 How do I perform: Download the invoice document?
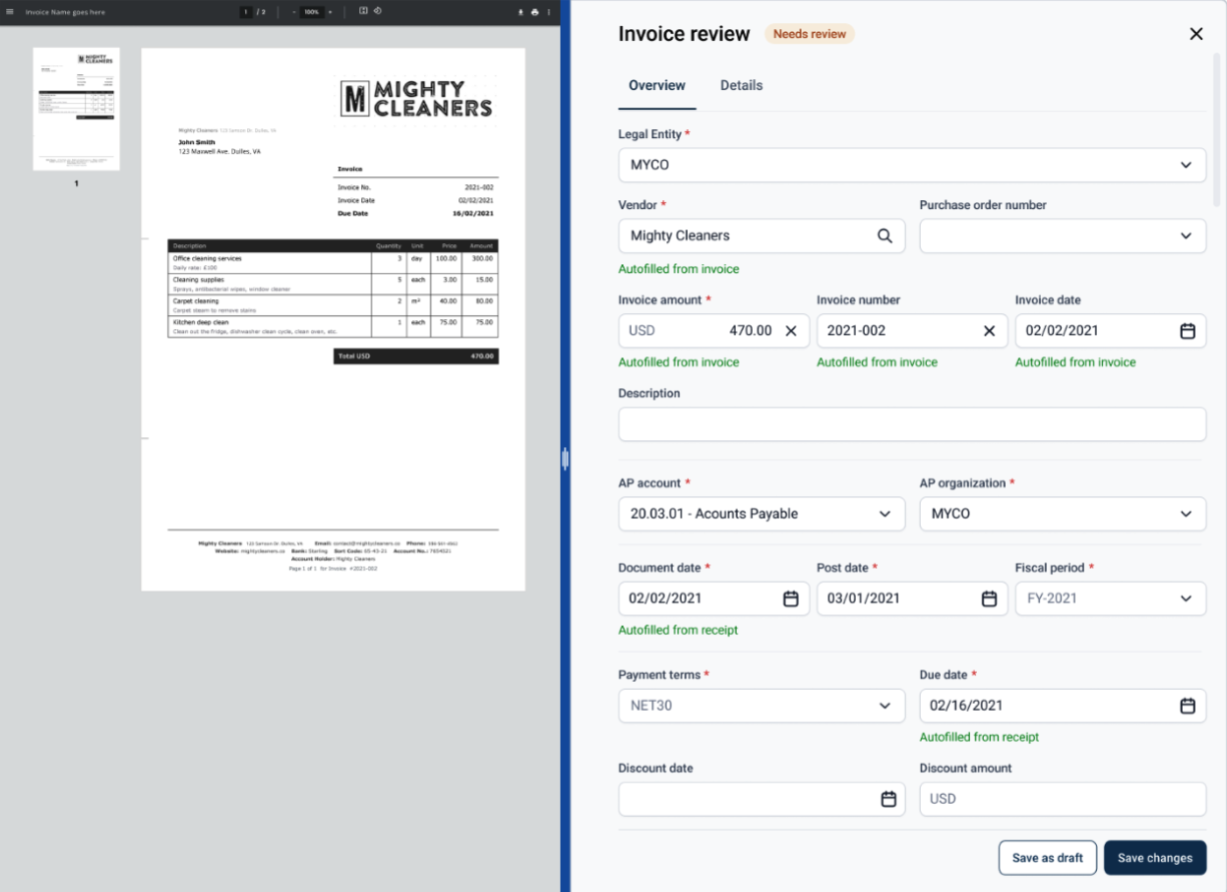pos(522,11)
